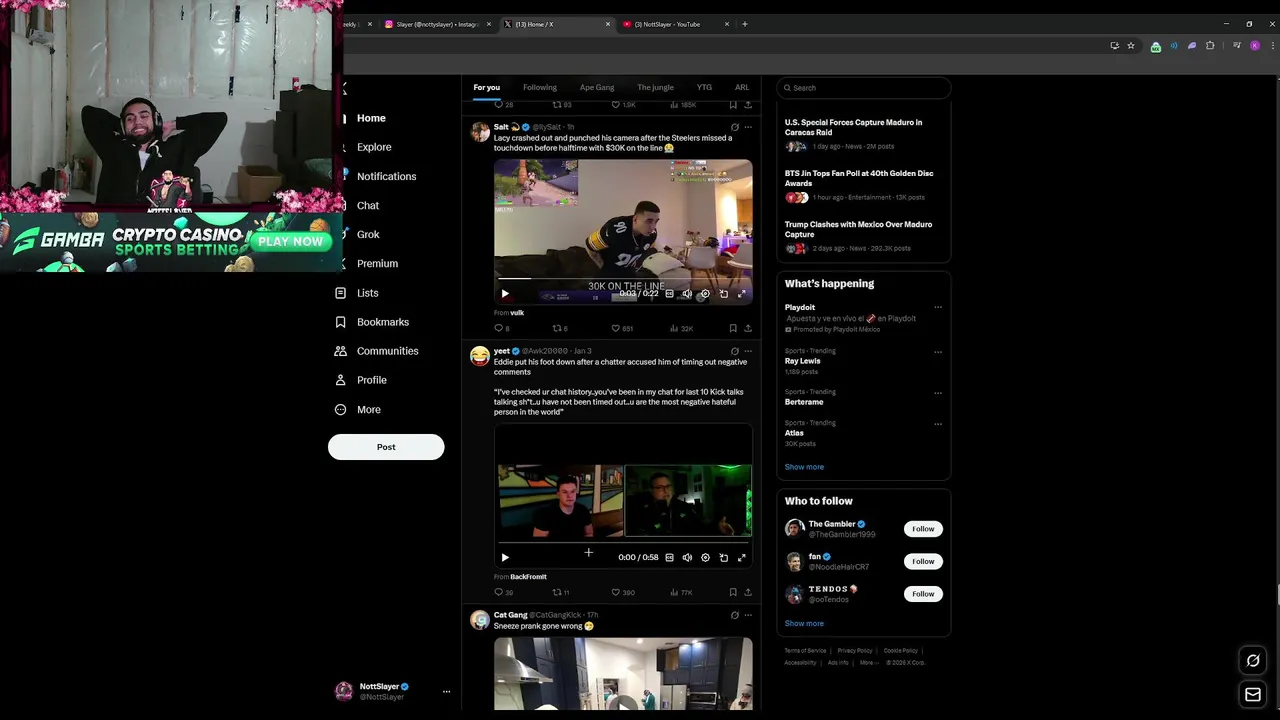Bookmark the Salt post

[733, 328]
